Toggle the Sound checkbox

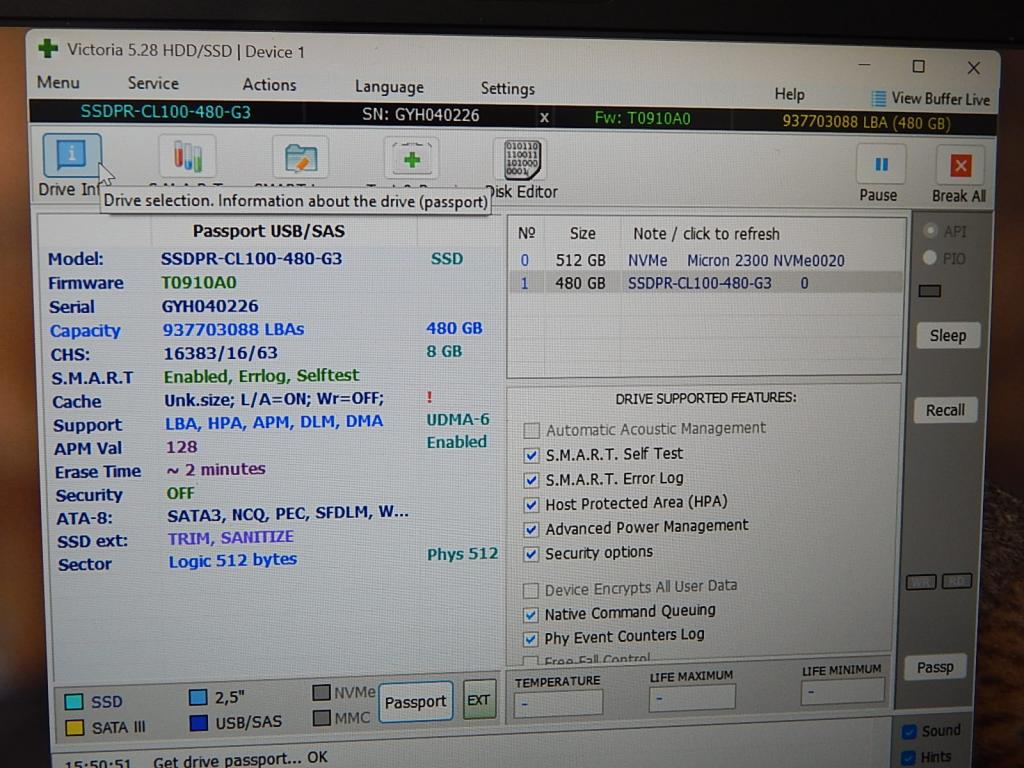[x=909, y=731]
